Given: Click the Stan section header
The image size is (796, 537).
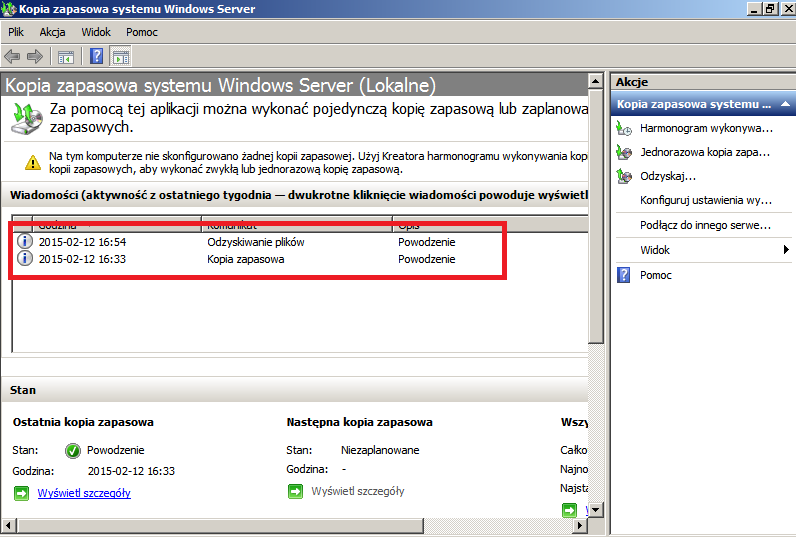Looking at the screenshot, I should (294, 390).
